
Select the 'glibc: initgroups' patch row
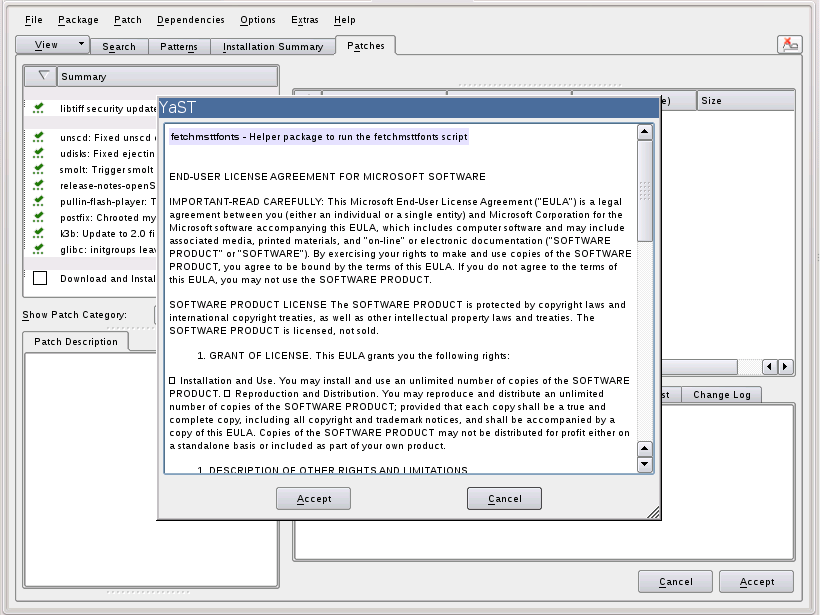coord(90,249)
